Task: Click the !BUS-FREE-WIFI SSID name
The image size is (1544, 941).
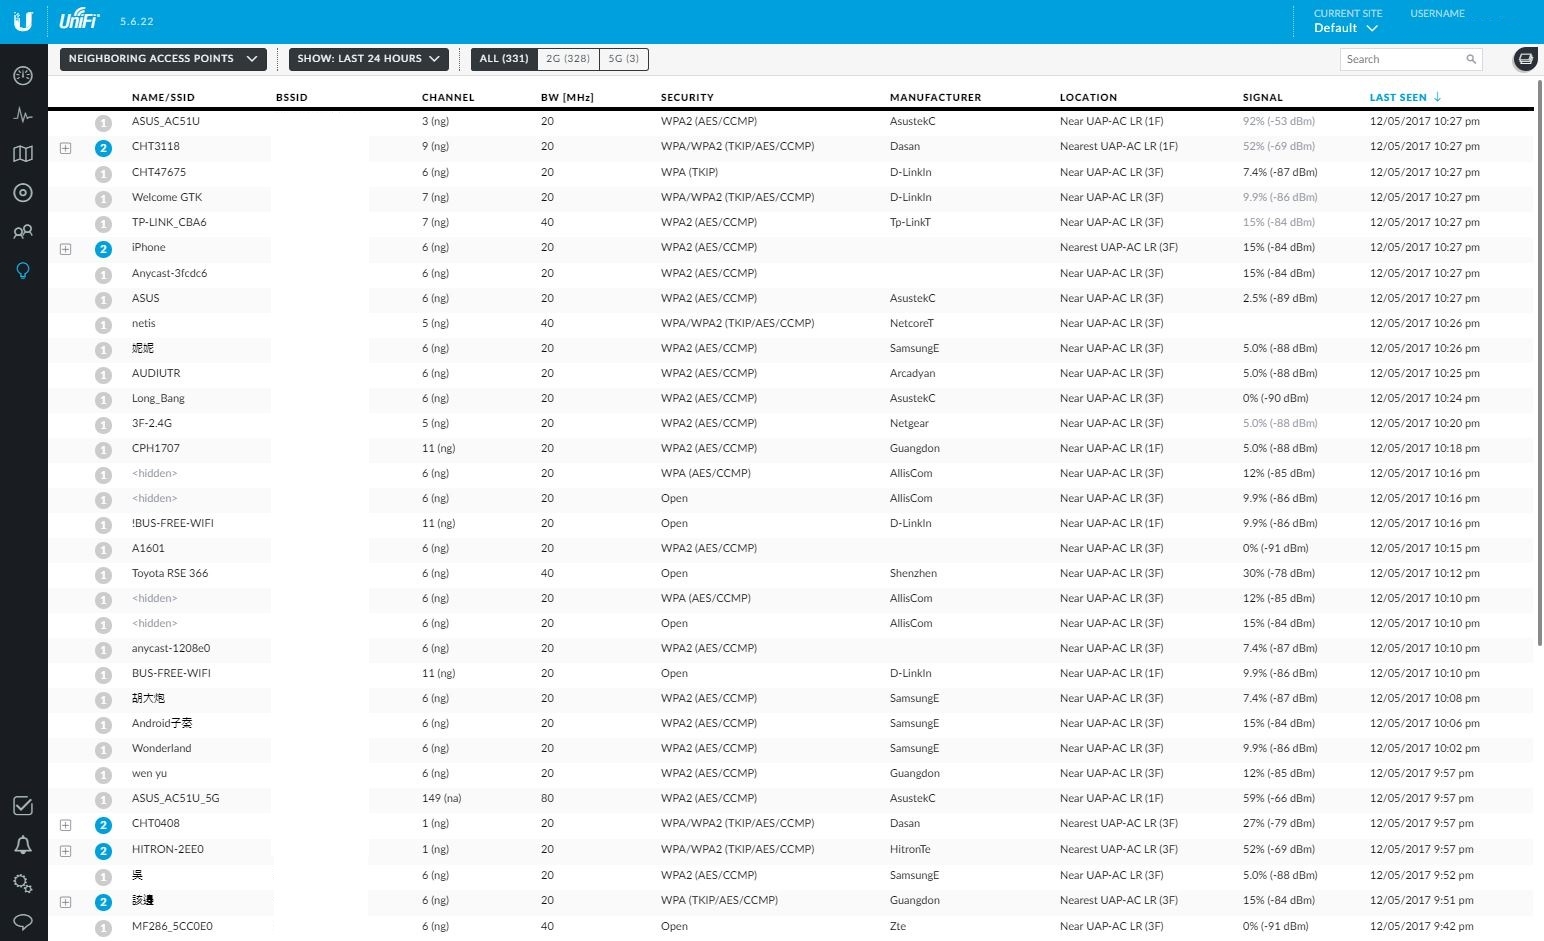Action: coord(173,523)
